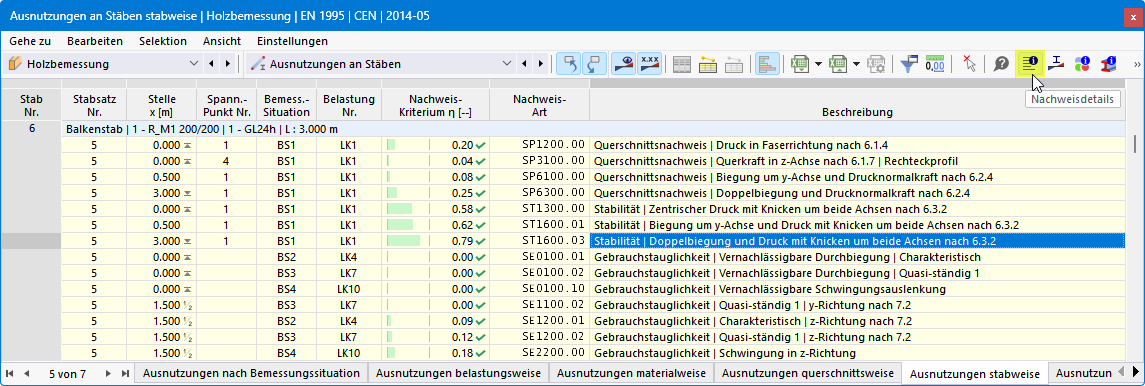Image resolution: width=1145 pixels, height=386 pixels.
Task: Click the selection-sync arrow icon in toolbar
Action: 569,64
